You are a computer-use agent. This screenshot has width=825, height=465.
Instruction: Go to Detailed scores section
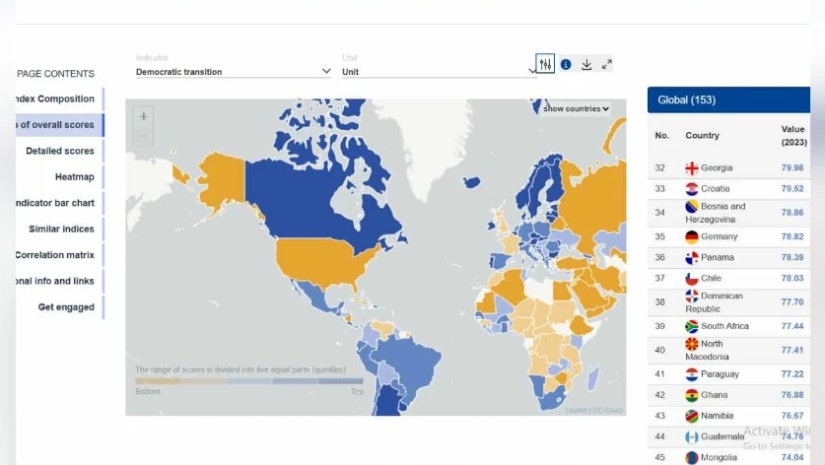coord(60,151)
